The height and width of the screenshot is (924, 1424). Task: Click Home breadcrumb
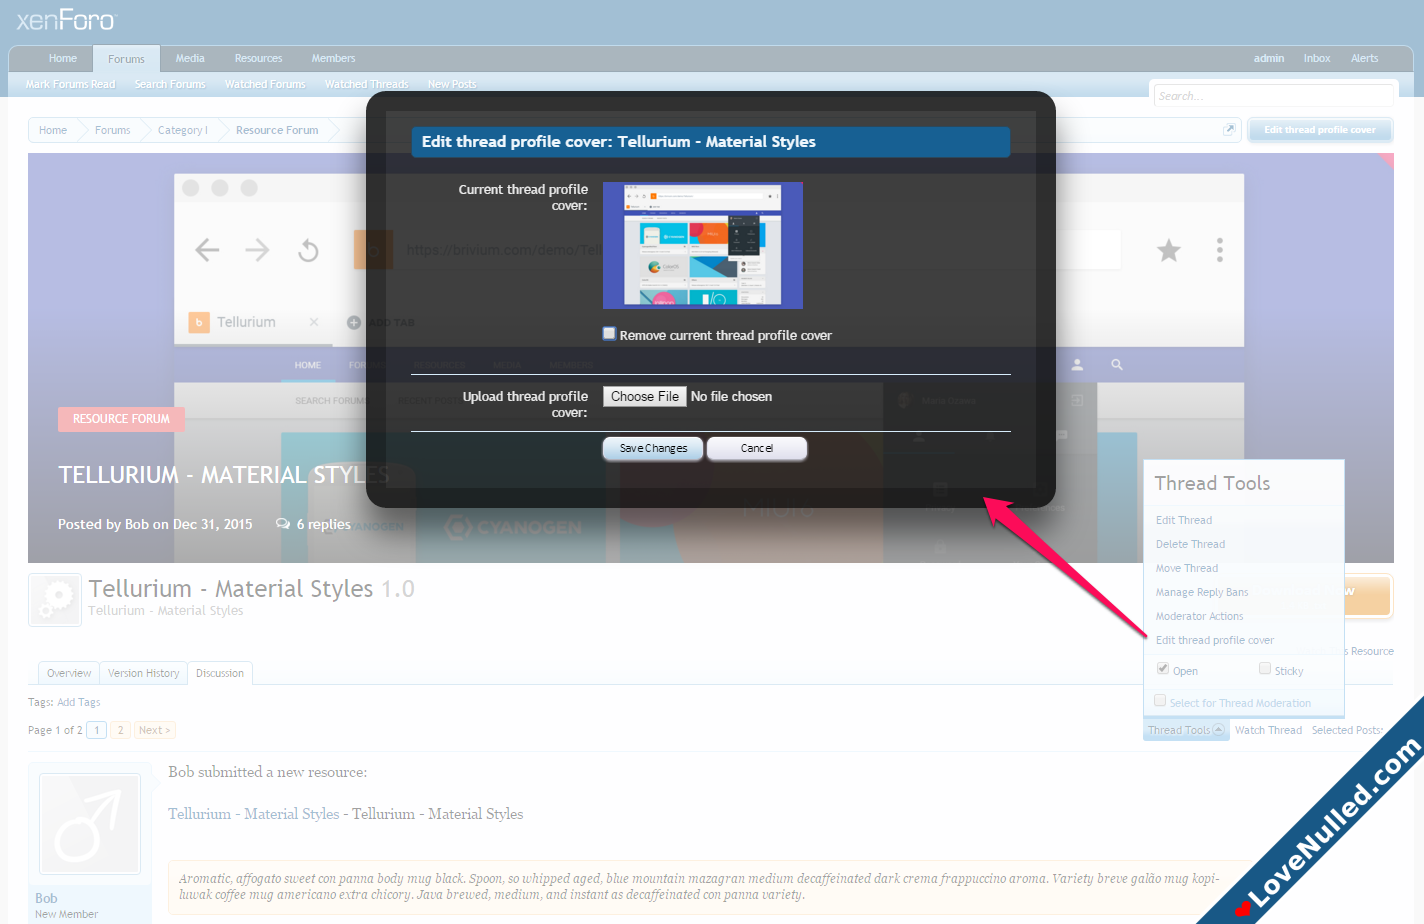coord(53,130)
